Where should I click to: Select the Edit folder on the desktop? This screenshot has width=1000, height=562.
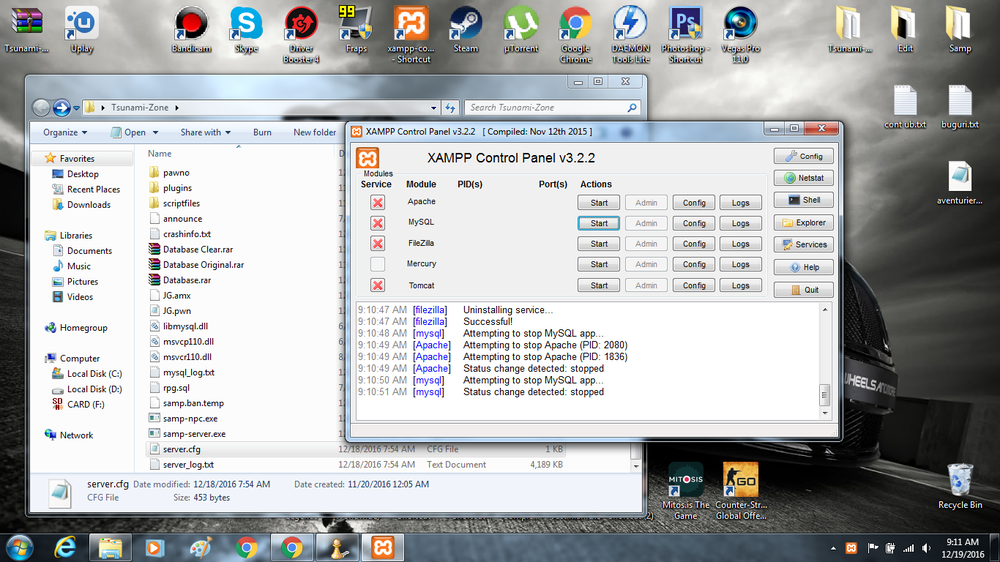(x=905, y=29)
